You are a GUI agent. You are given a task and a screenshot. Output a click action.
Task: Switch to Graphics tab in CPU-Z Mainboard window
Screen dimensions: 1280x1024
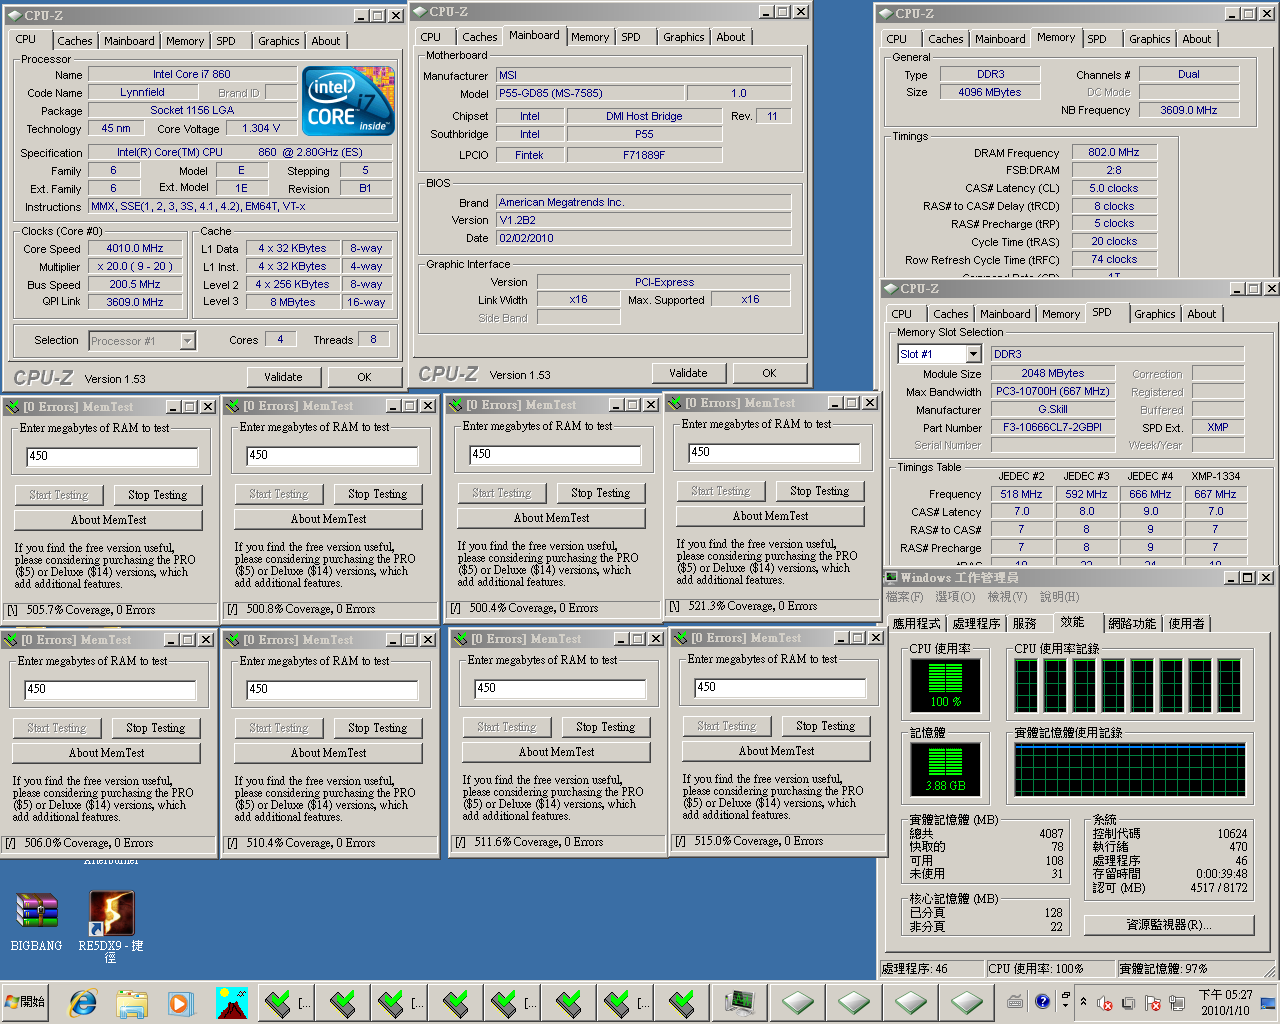(684, 37)
